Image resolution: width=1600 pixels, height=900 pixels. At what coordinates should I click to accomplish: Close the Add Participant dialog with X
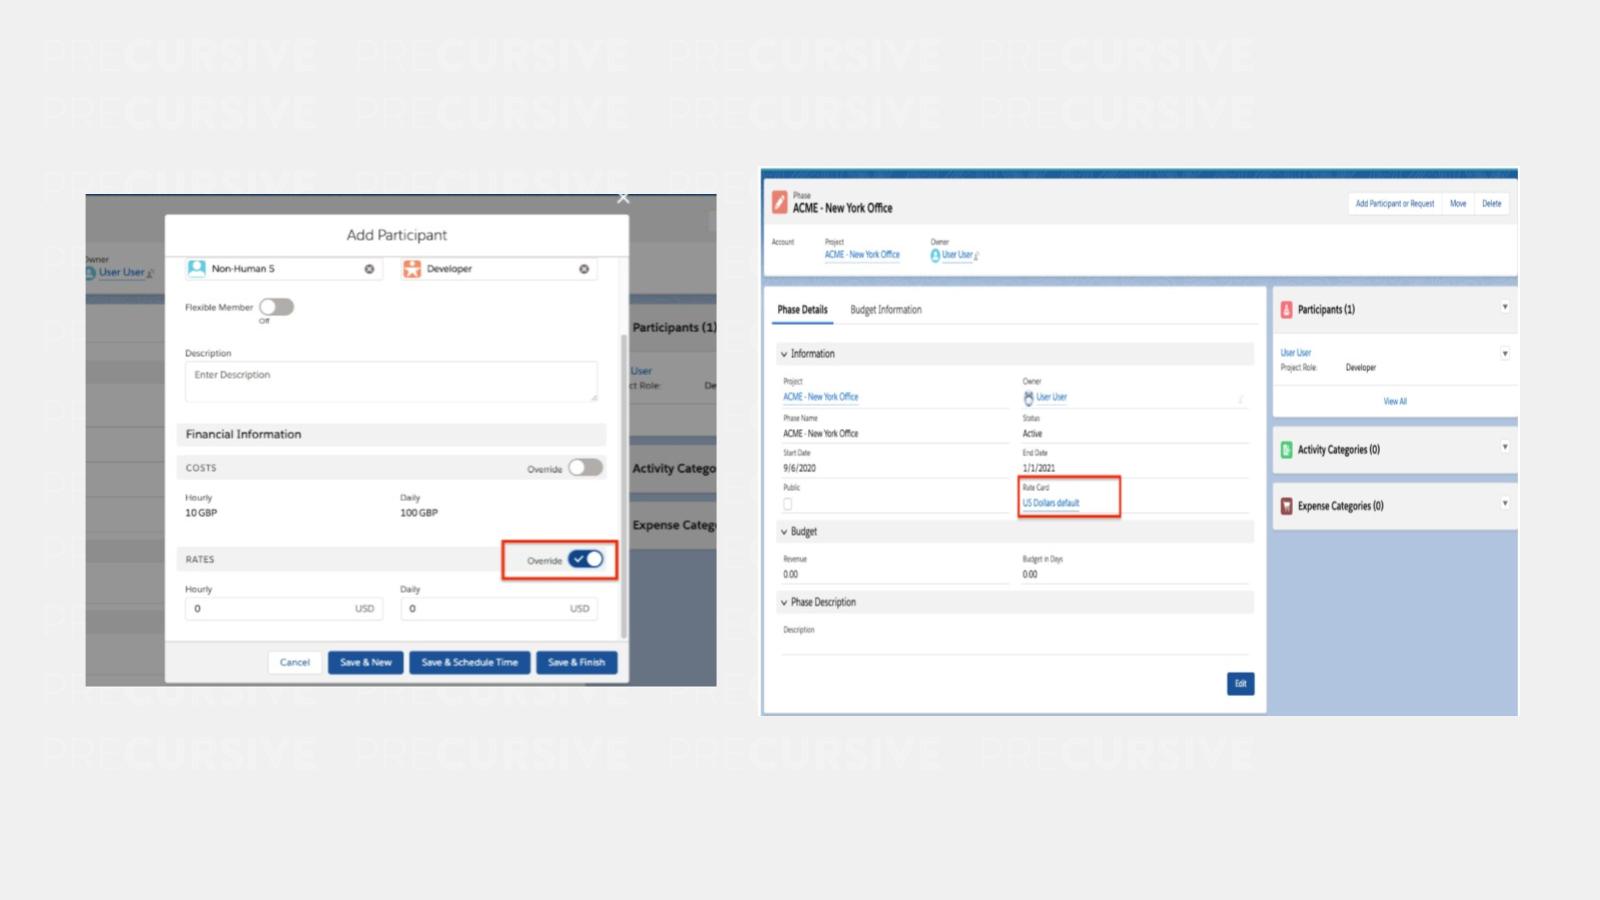pyautogui.click(x=623, y=198)
